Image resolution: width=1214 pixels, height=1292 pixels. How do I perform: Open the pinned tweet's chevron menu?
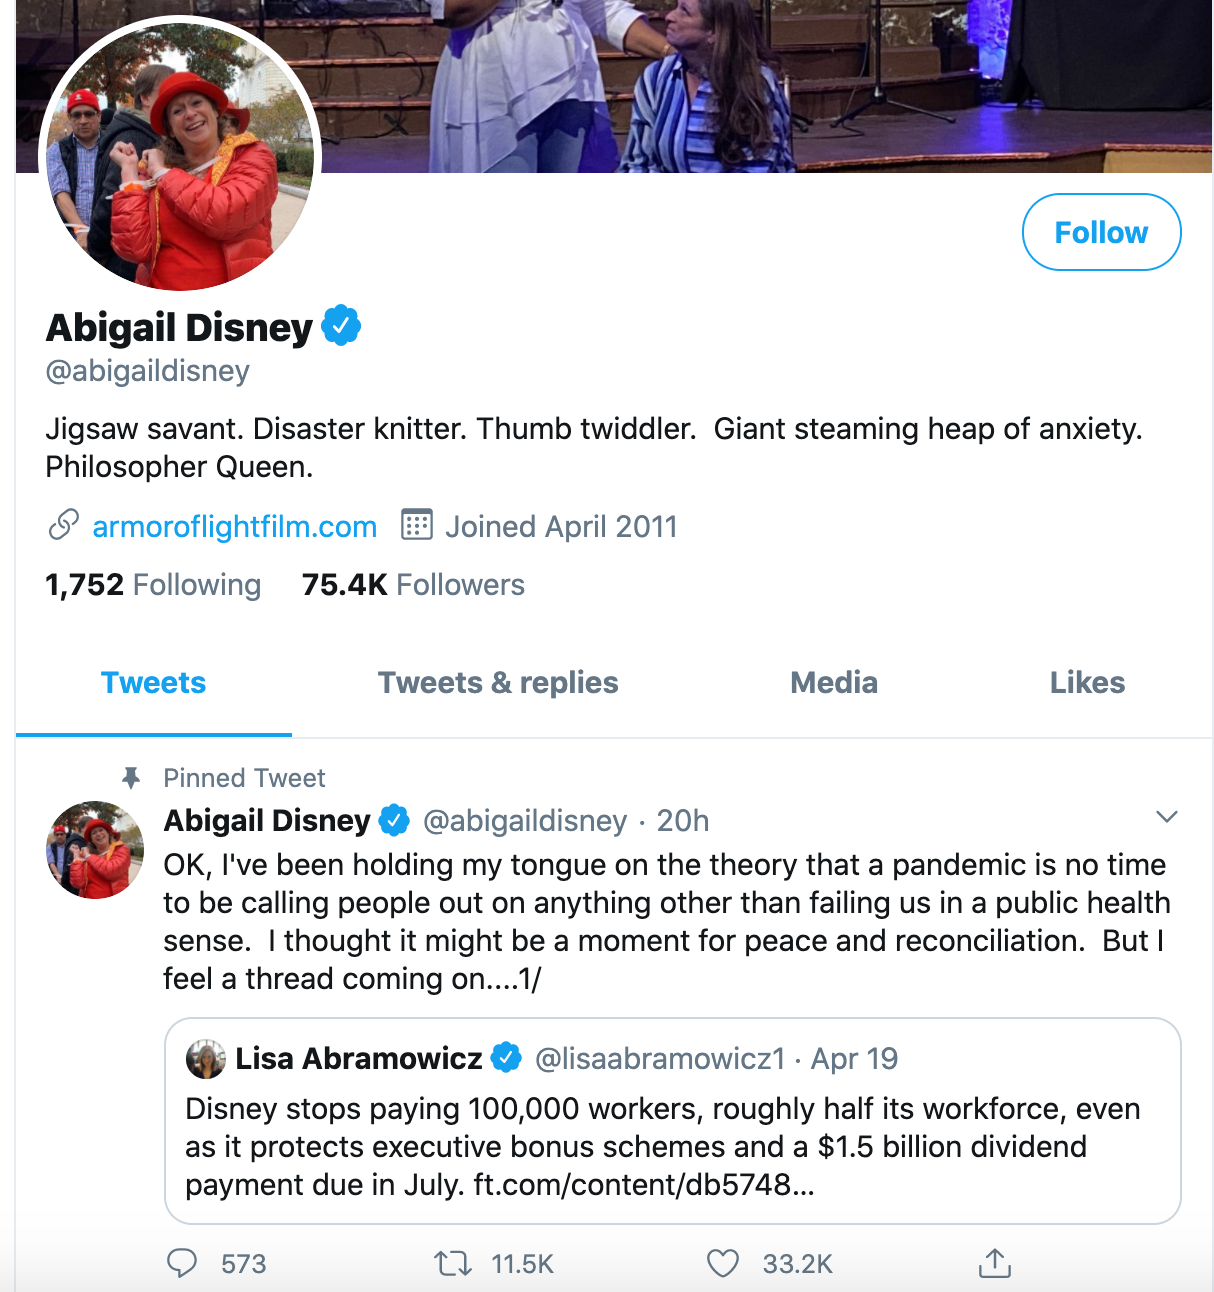(1166, 817)
